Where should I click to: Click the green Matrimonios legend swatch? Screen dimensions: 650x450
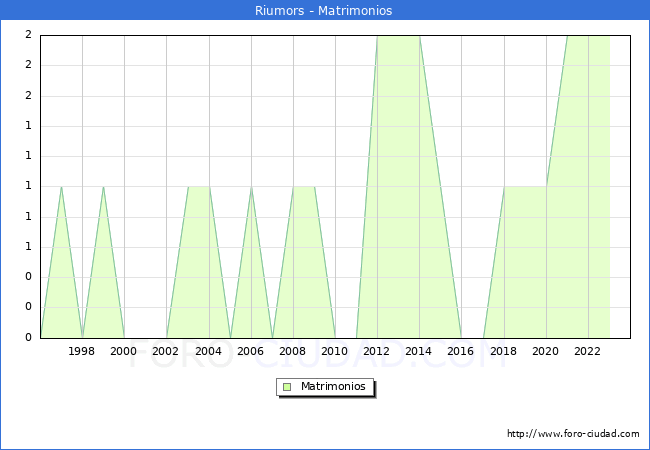coord(287,387)
